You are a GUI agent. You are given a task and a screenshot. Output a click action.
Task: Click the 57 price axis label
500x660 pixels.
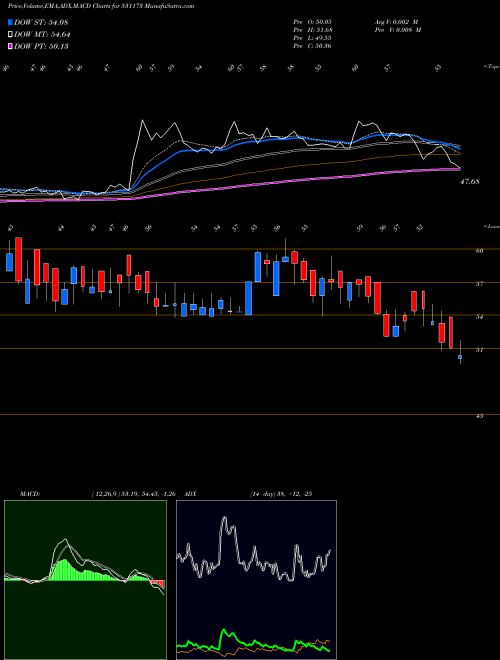(x=479, y=284)
